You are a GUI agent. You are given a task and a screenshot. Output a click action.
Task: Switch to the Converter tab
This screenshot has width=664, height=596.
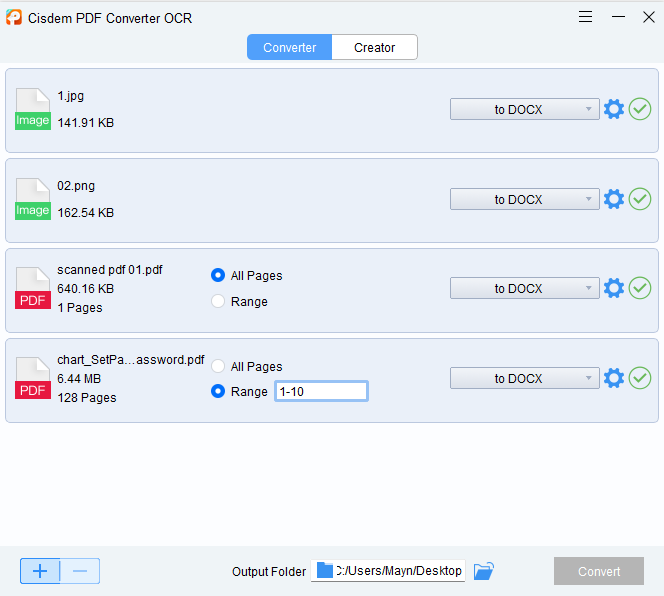[x=290, y=47]
